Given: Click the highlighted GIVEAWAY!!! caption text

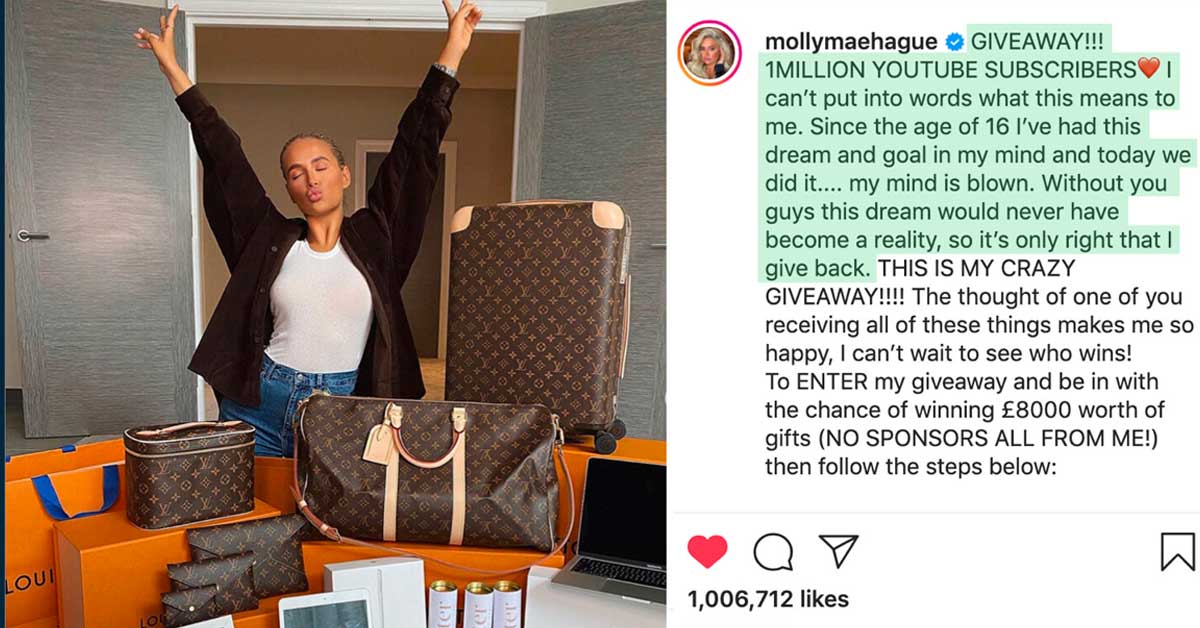Looking at the screenshot, I should tap(1042, 42).
